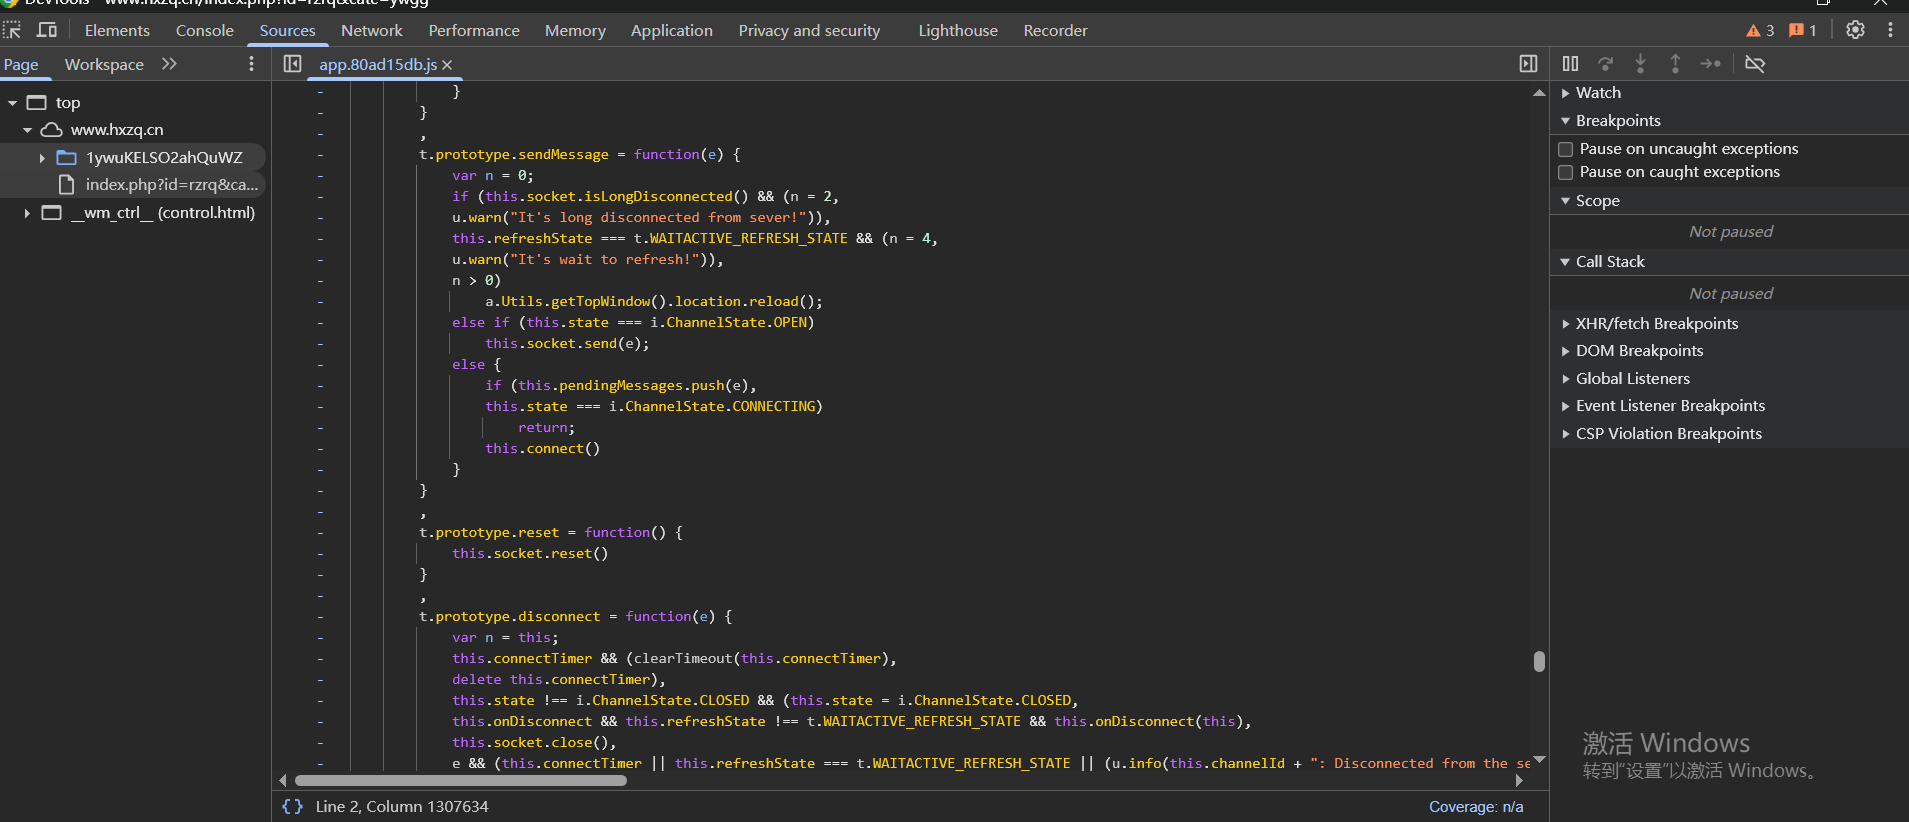Pause script execution button
Image resolution: width=1909 pixels, height=822 pixels.
coord(1570,64)
